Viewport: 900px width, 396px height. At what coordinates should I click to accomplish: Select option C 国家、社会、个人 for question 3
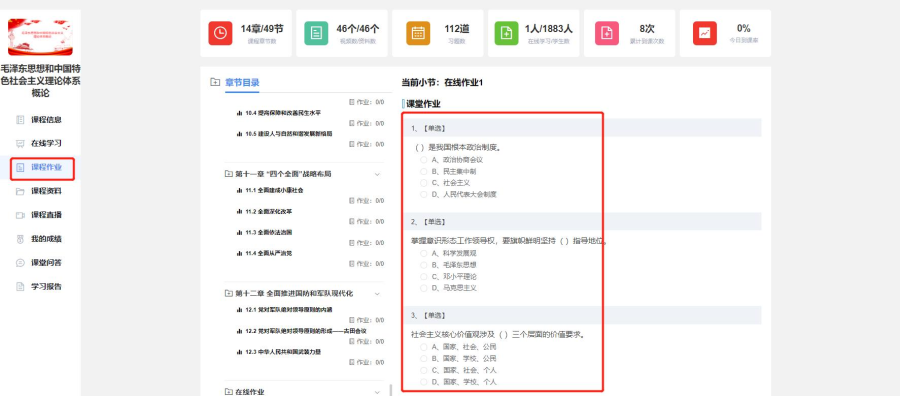424,370
